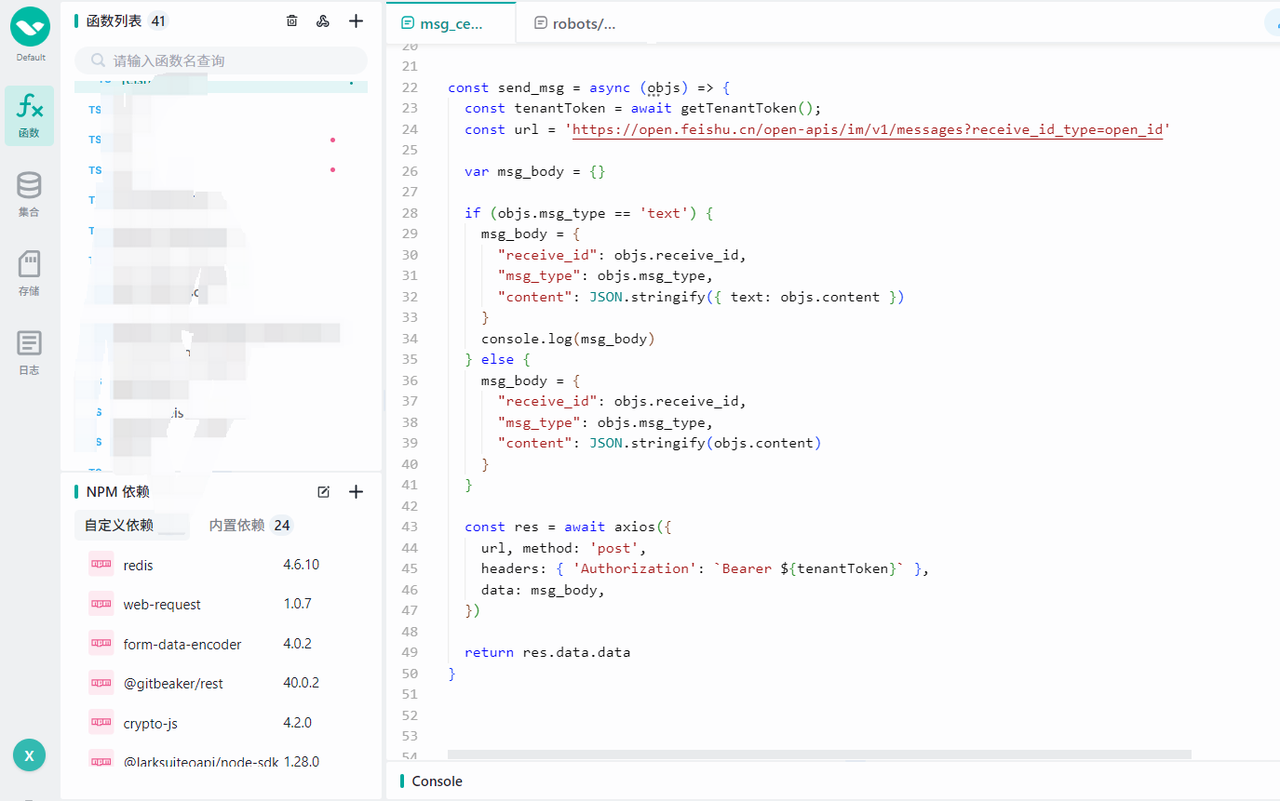Image resolution: width=1280 pixels, height=801 pixels.
Task: Click the Feishu API URL string on line 24
Action: coord(867,130)
